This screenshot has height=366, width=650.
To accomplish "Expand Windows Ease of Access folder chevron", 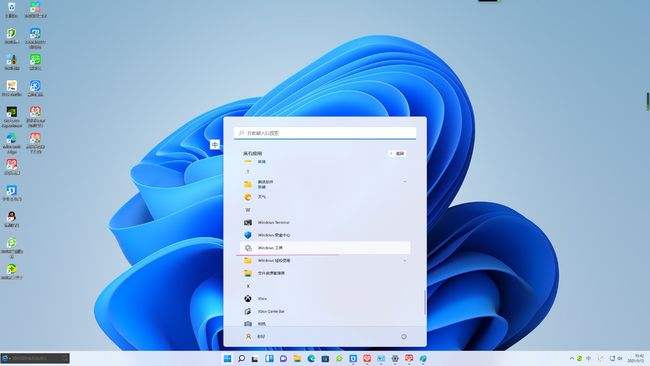I will (404, 260).
